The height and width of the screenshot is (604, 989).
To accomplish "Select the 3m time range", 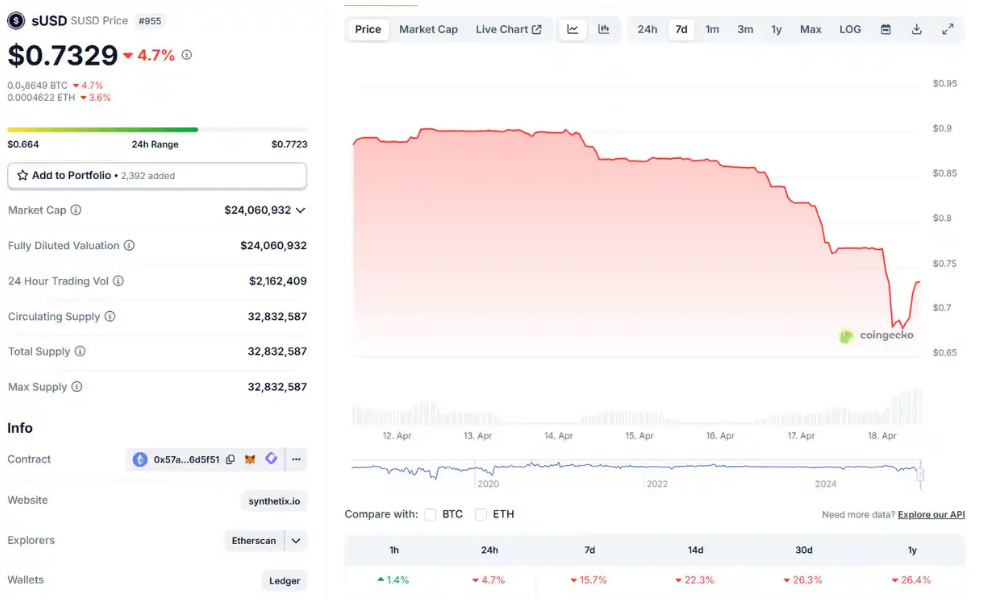I will [745, 29].
